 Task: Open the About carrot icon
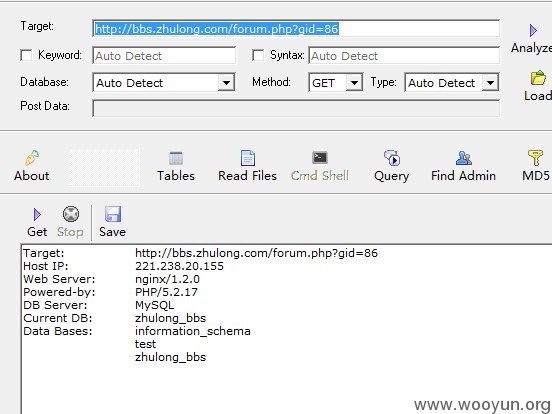point(32,158)
